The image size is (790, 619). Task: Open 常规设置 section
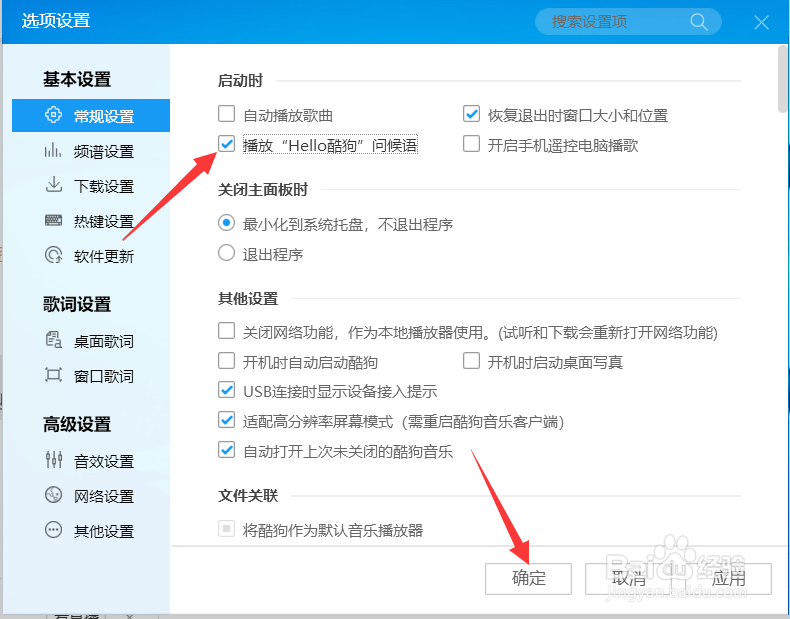point(91,115)
